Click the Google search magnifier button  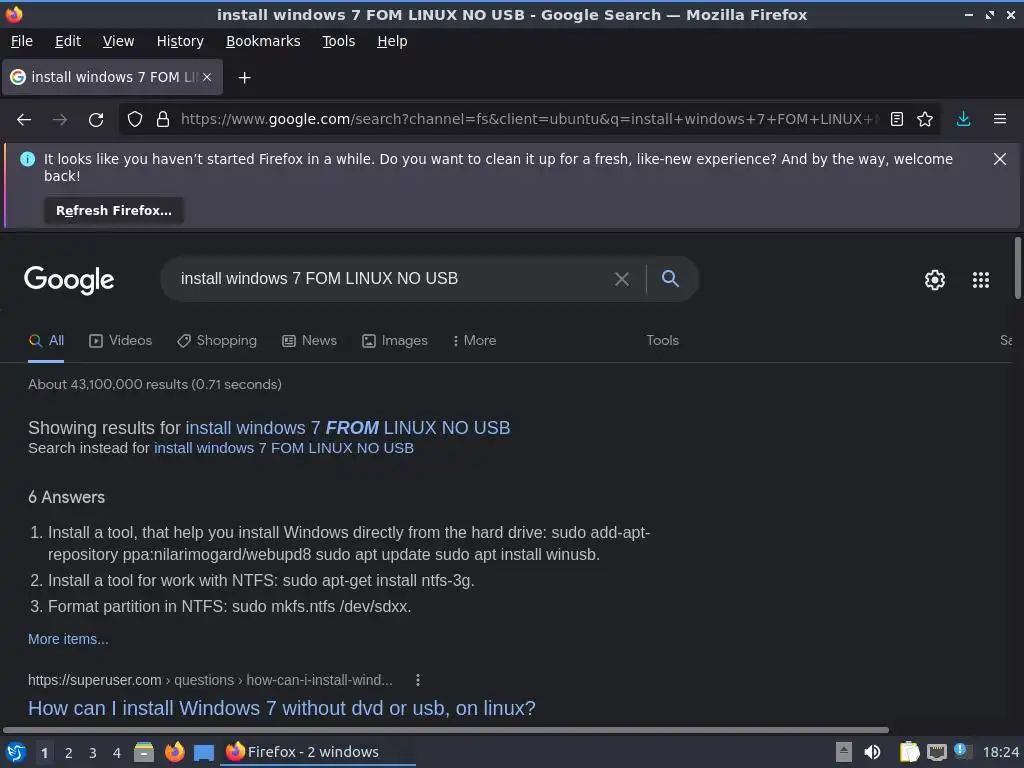670,279
